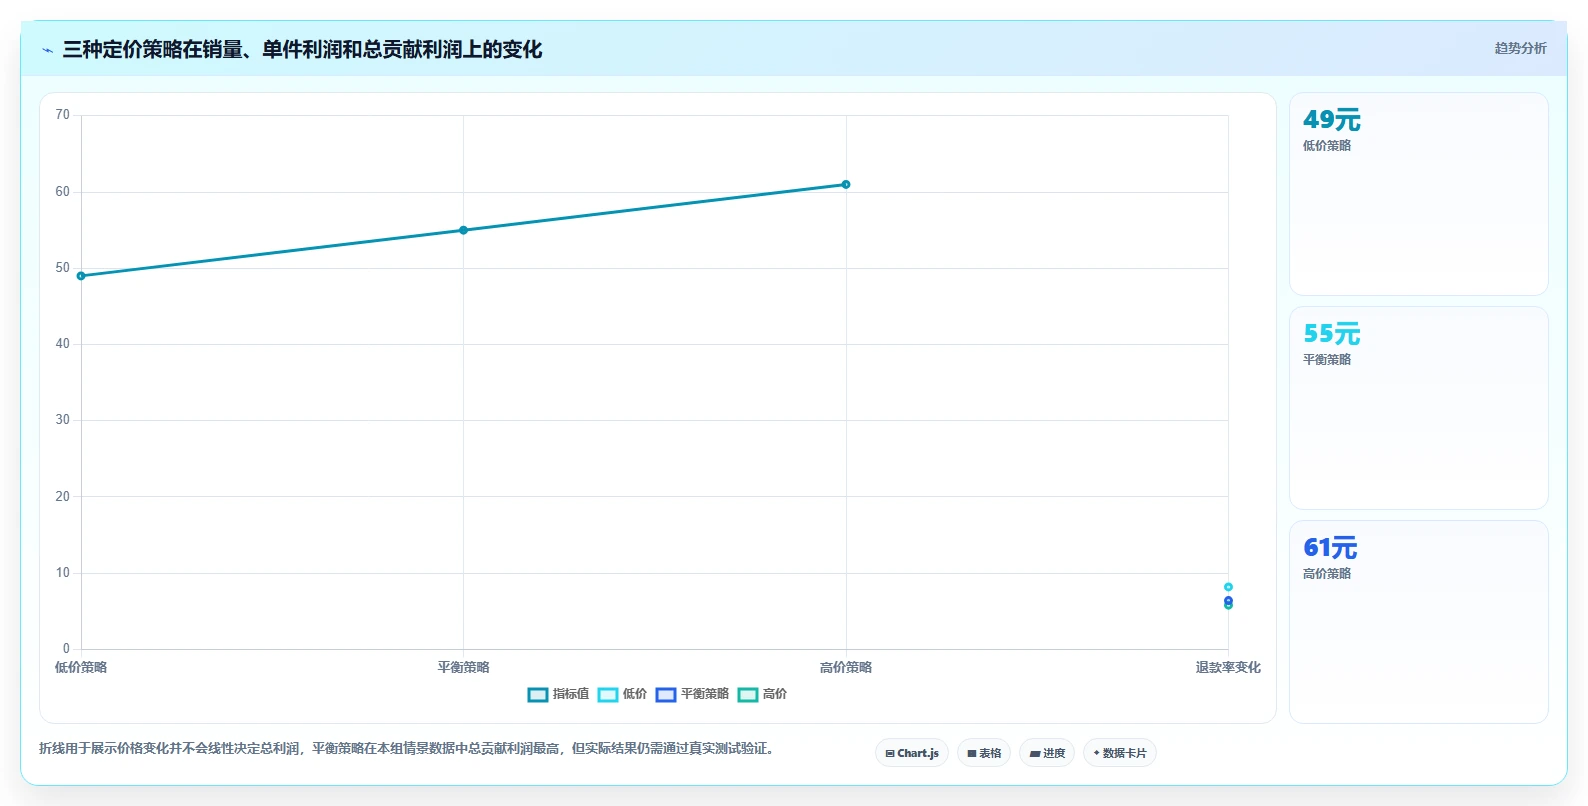Select the 平衡策略 data point at 55

[x=463, y=230]
